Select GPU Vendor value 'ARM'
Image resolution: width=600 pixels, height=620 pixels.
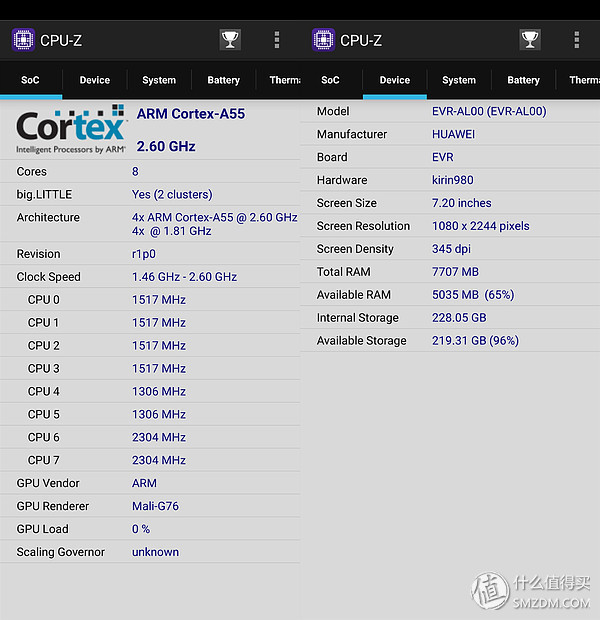click(x=144, y=483)
